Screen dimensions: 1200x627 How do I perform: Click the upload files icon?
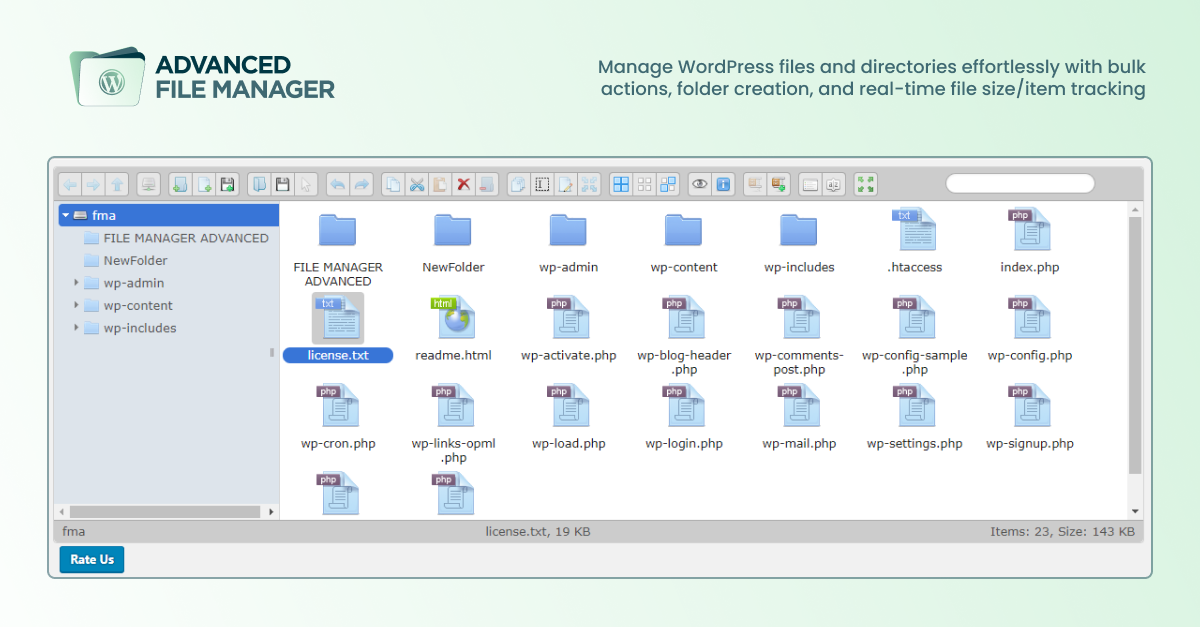coord(228,184)
